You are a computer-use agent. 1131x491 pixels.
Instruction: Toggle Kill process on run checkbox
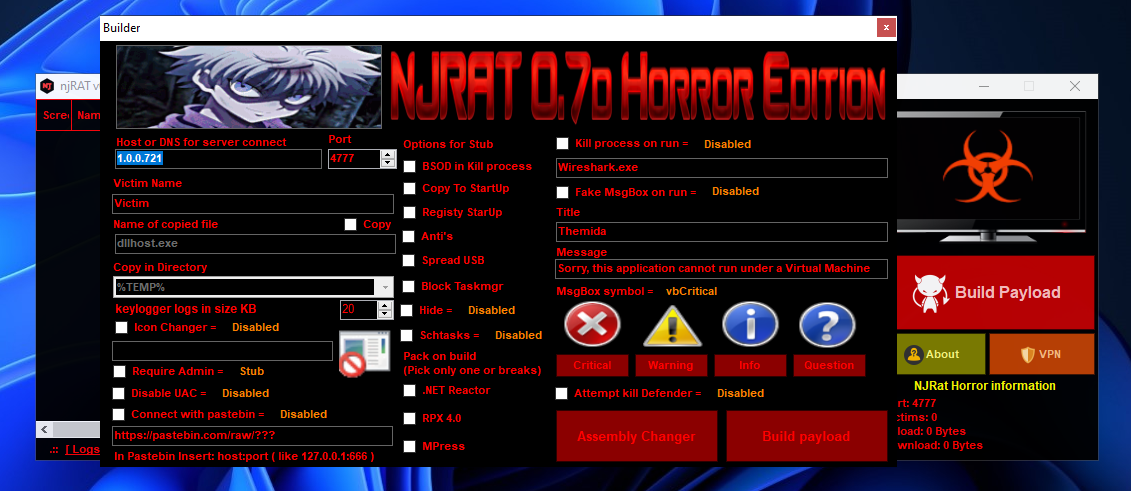click(563, 143)
